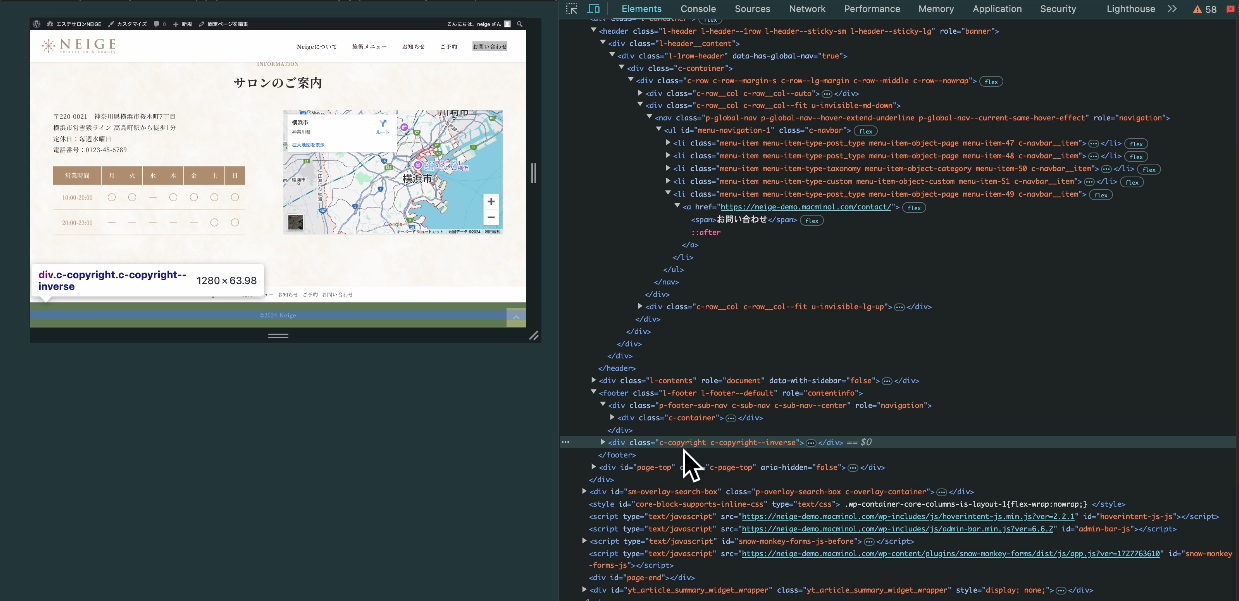The width and height of the screenshot is (1239, 601).
Task: Click the map zoom in plus button
Action: tap(490, 202)
